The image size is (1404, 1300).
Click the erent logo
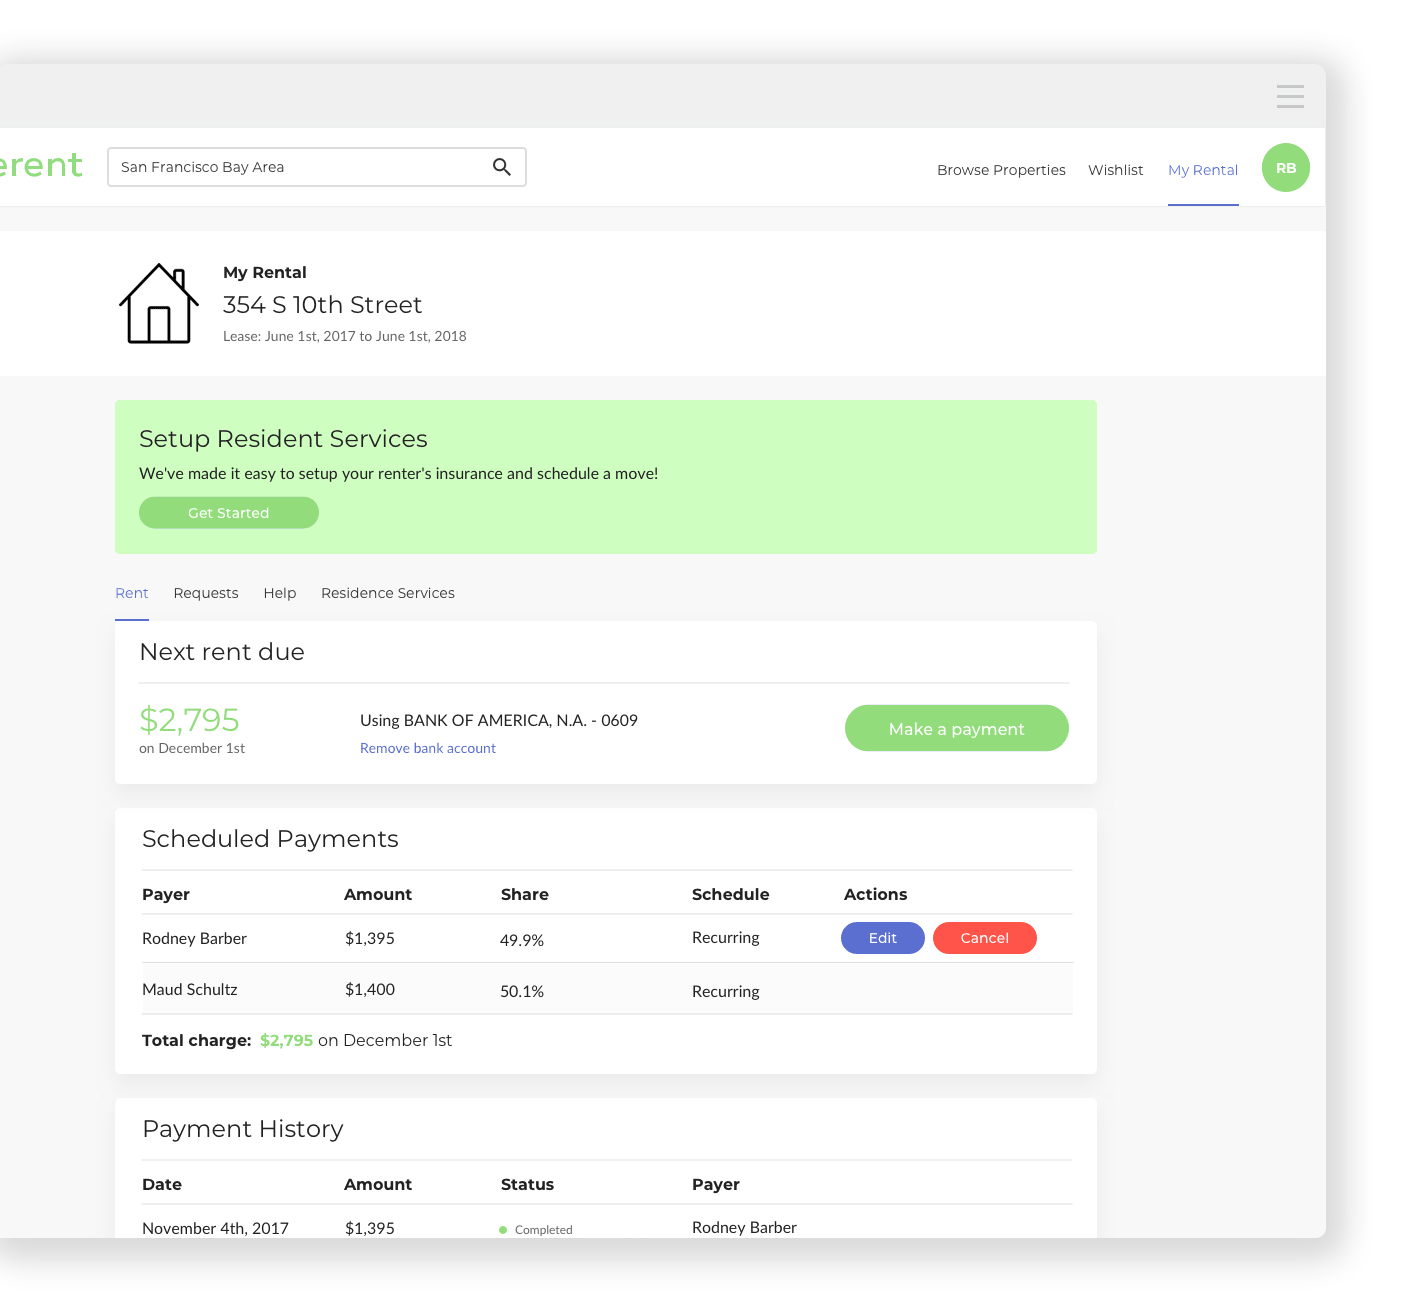(41, 165)
